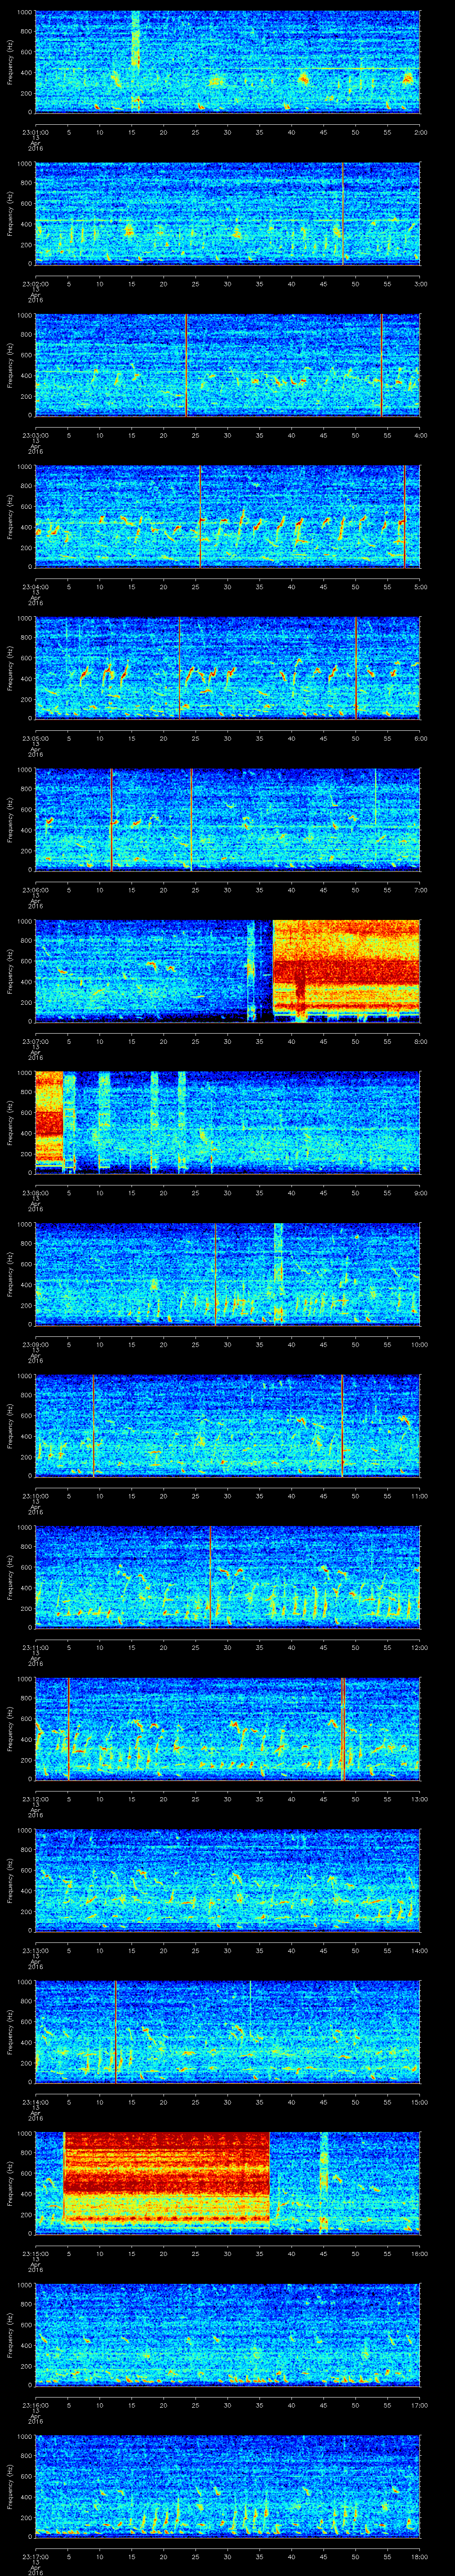This screenshot has height=2576, width=455.
Task: Click the "23:04:00" start time label
Action: (35, 586)
